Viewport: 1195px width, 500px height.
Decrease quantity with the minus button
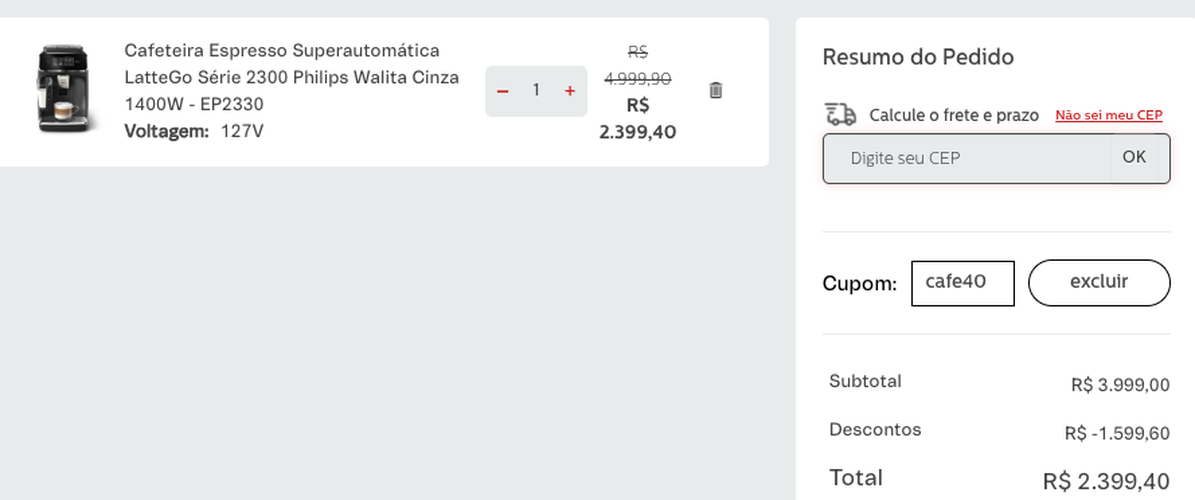503,91
